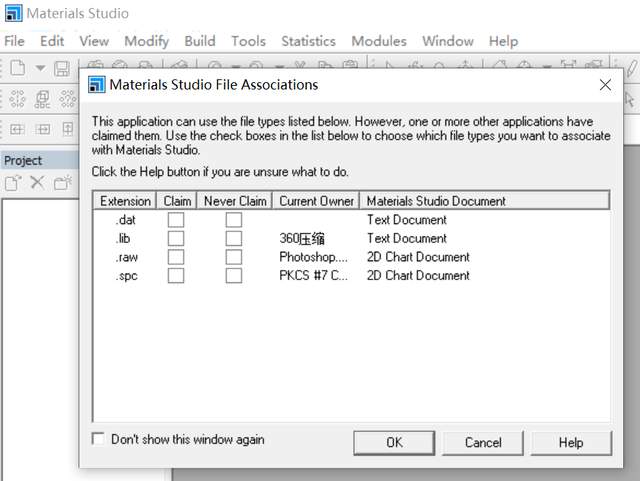640x481 pixels.
Task: Tick the Never Claim checkbox for .lib
Action: coord(233,238)
